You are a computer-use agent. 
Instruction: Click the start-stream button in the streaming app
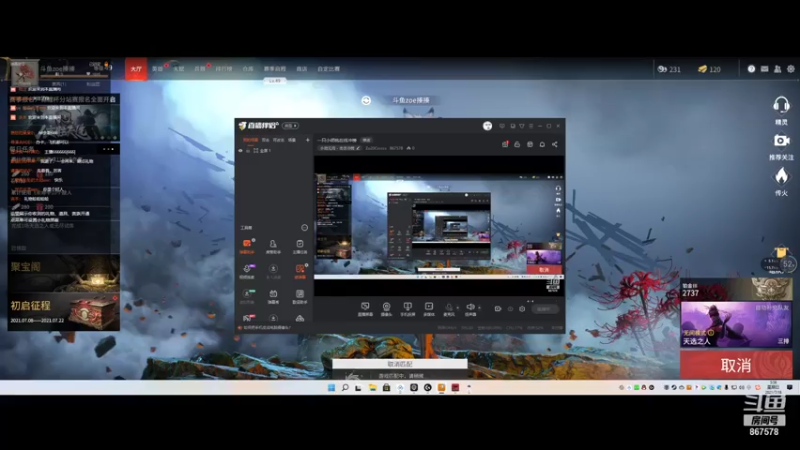pos(544,309)
